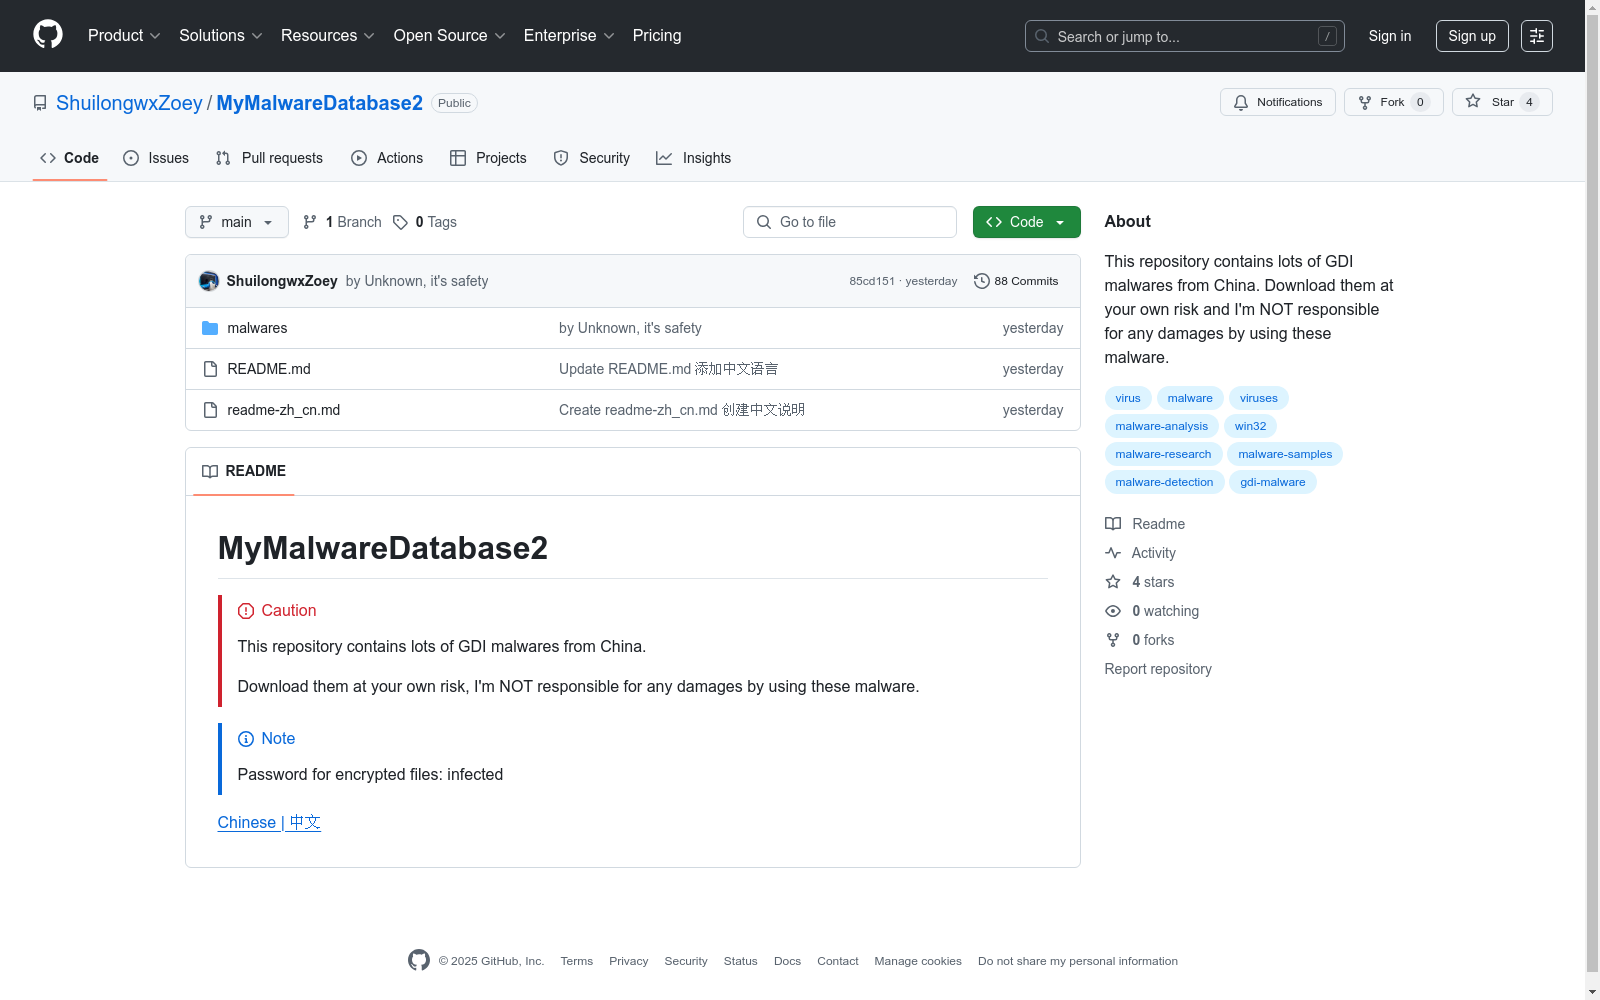
Task: Switch to the Security tab
Action: pos(592,158)
